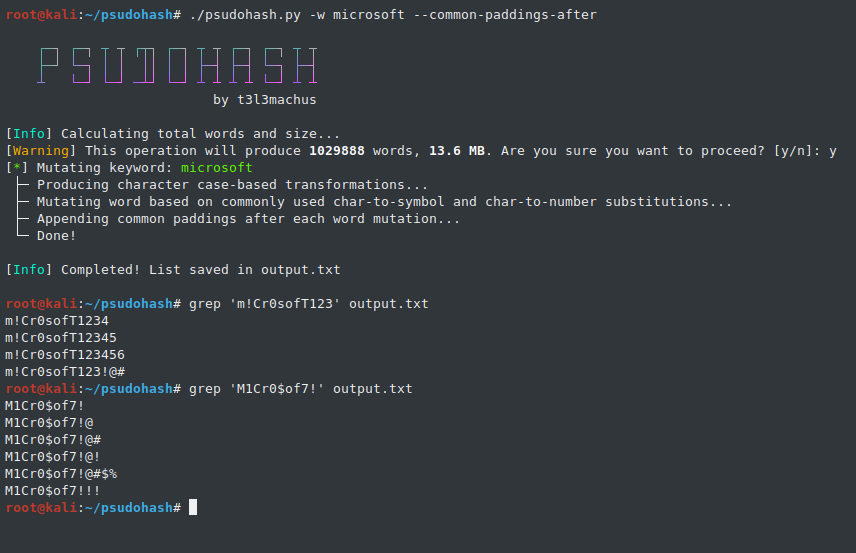
Task: Click the "Producing character case-based transformations" line
Action: (232, 185)
